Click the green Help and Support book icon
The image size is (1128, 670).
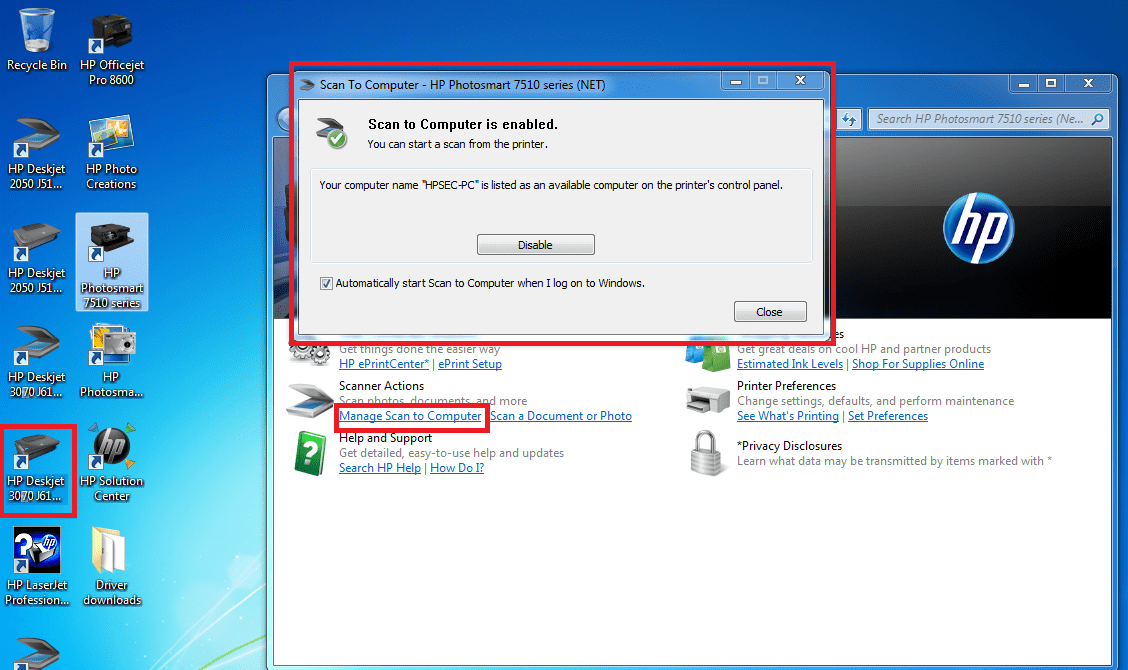coord(310,453)
